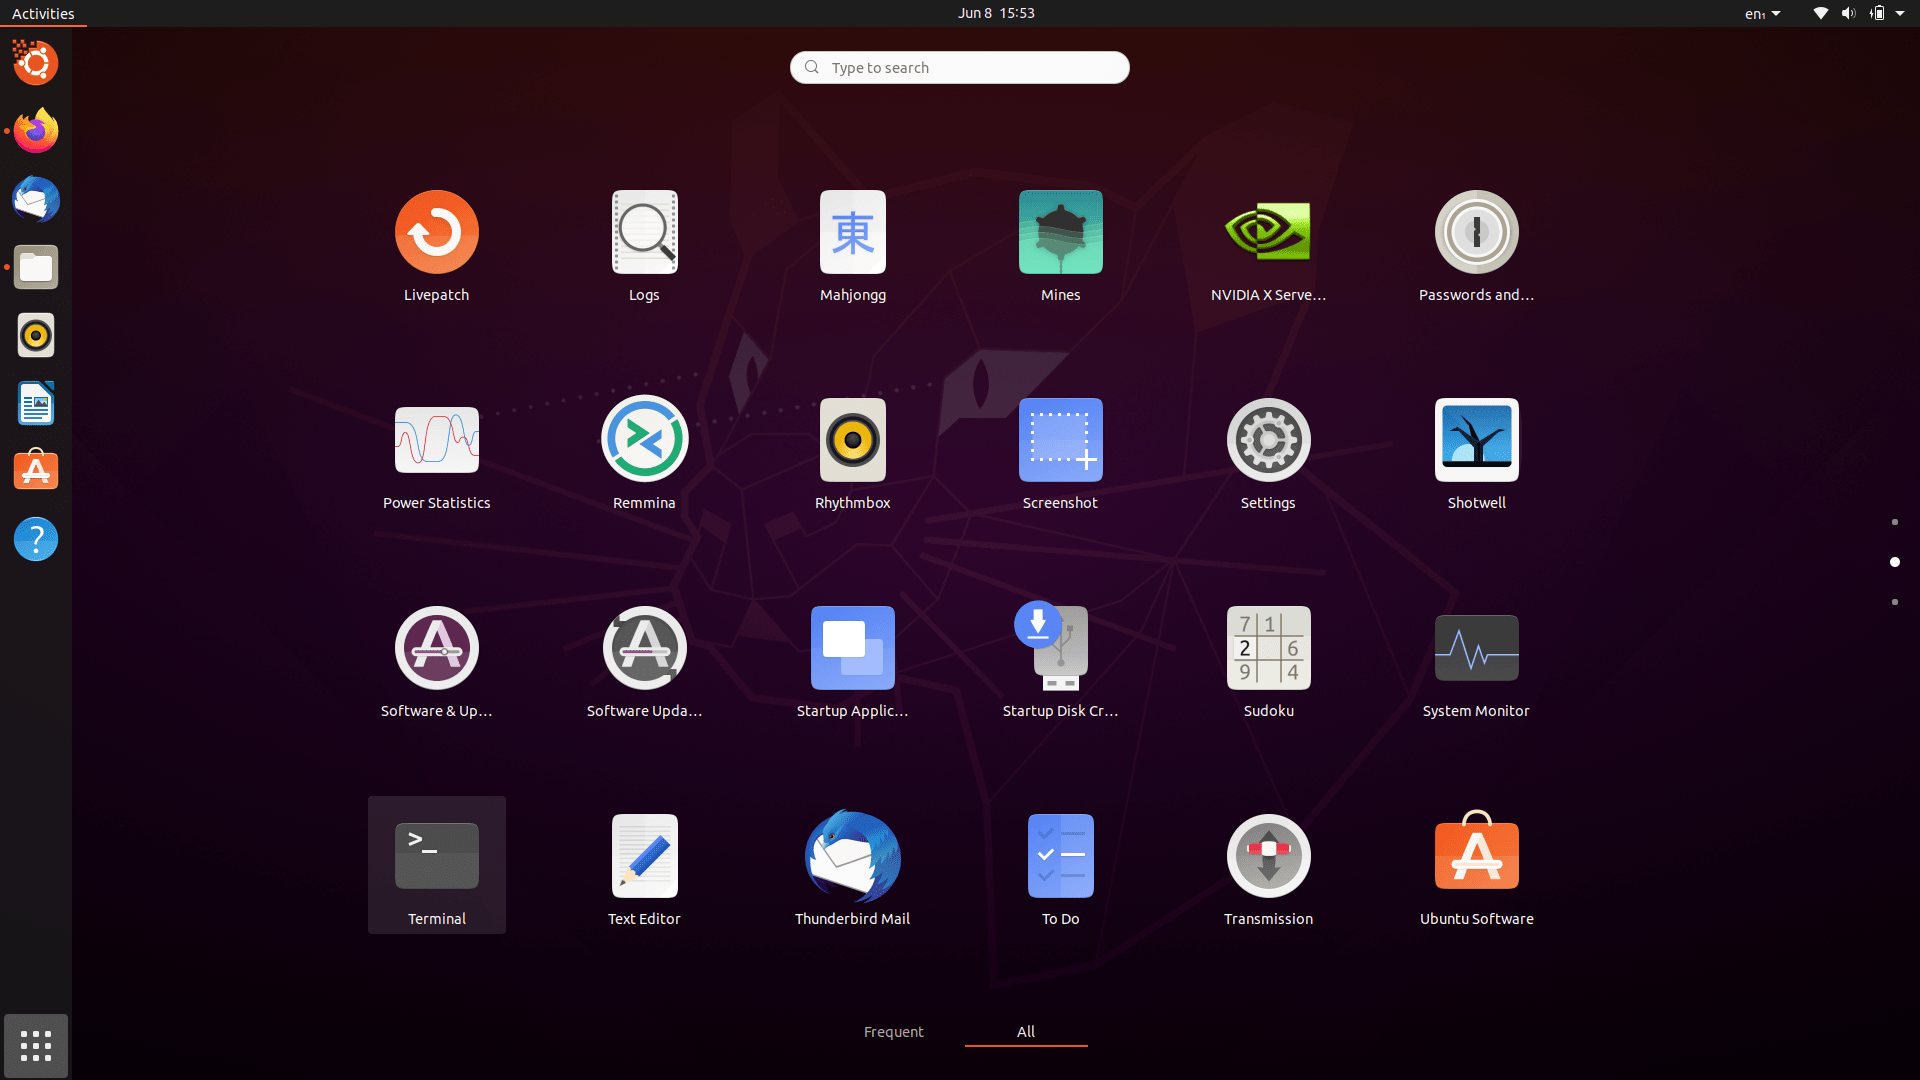Open Rhythmbox from the app grid
The height and width of the screenshot is (1080, 1920).
852,455
